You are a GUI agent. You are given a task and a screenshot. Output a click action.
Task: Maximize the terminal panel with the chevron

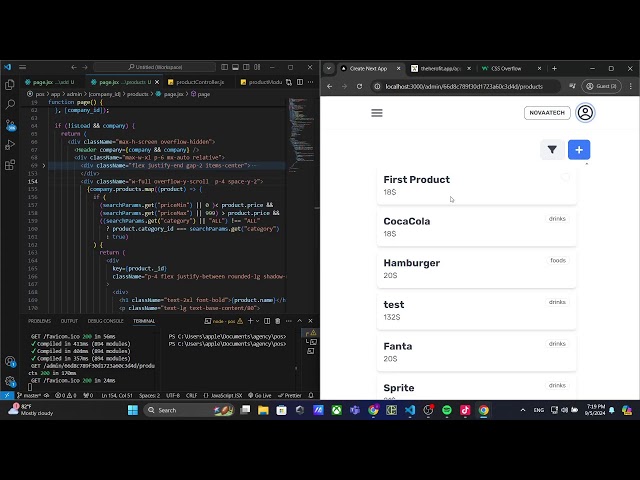[x=300, y=321]
